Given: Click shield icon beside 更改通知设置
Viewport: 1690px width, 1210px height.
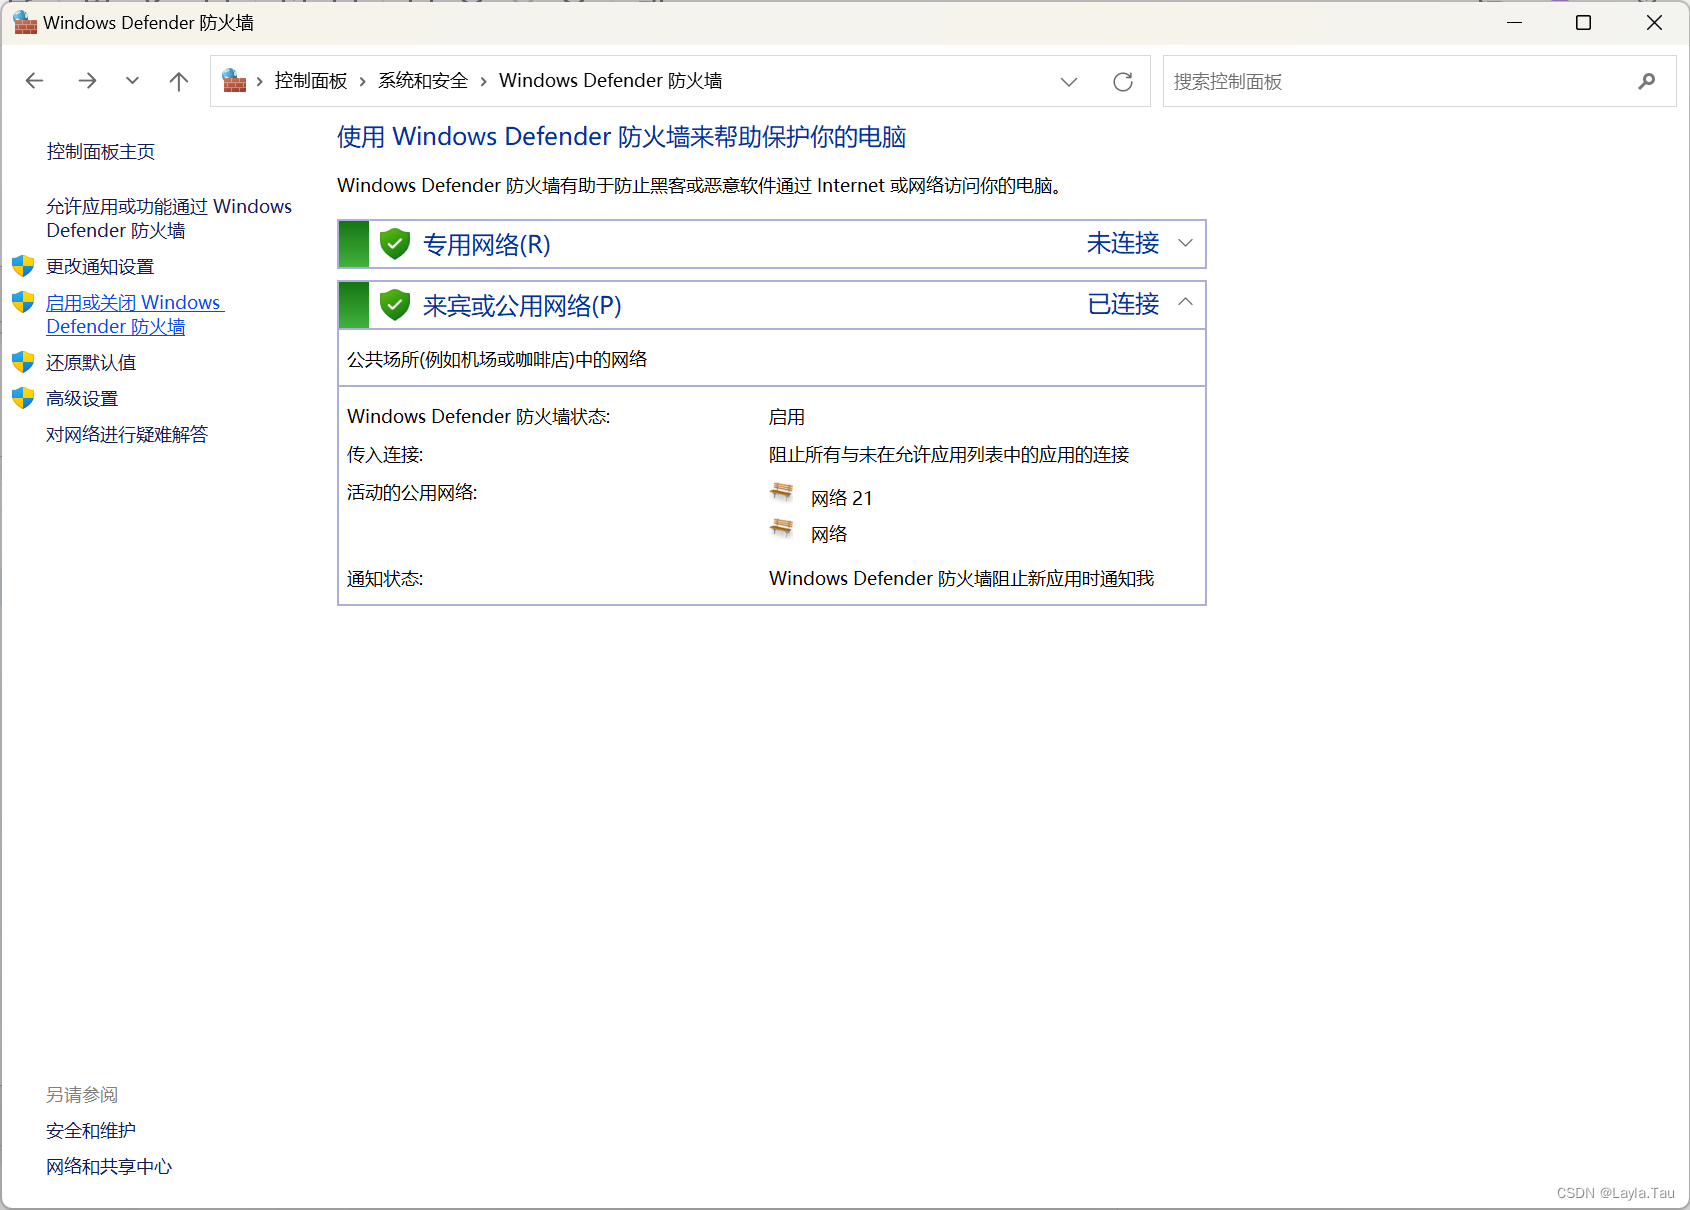Looking at the screenshot, I should pos(23,266).
